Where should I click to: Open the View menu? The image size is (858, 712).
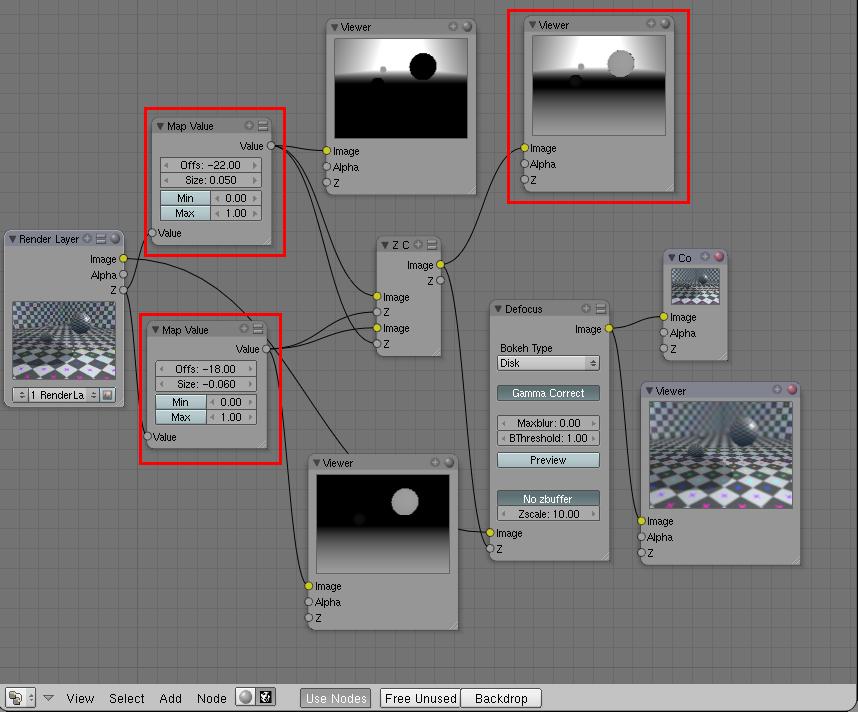(x=80, y=698)
